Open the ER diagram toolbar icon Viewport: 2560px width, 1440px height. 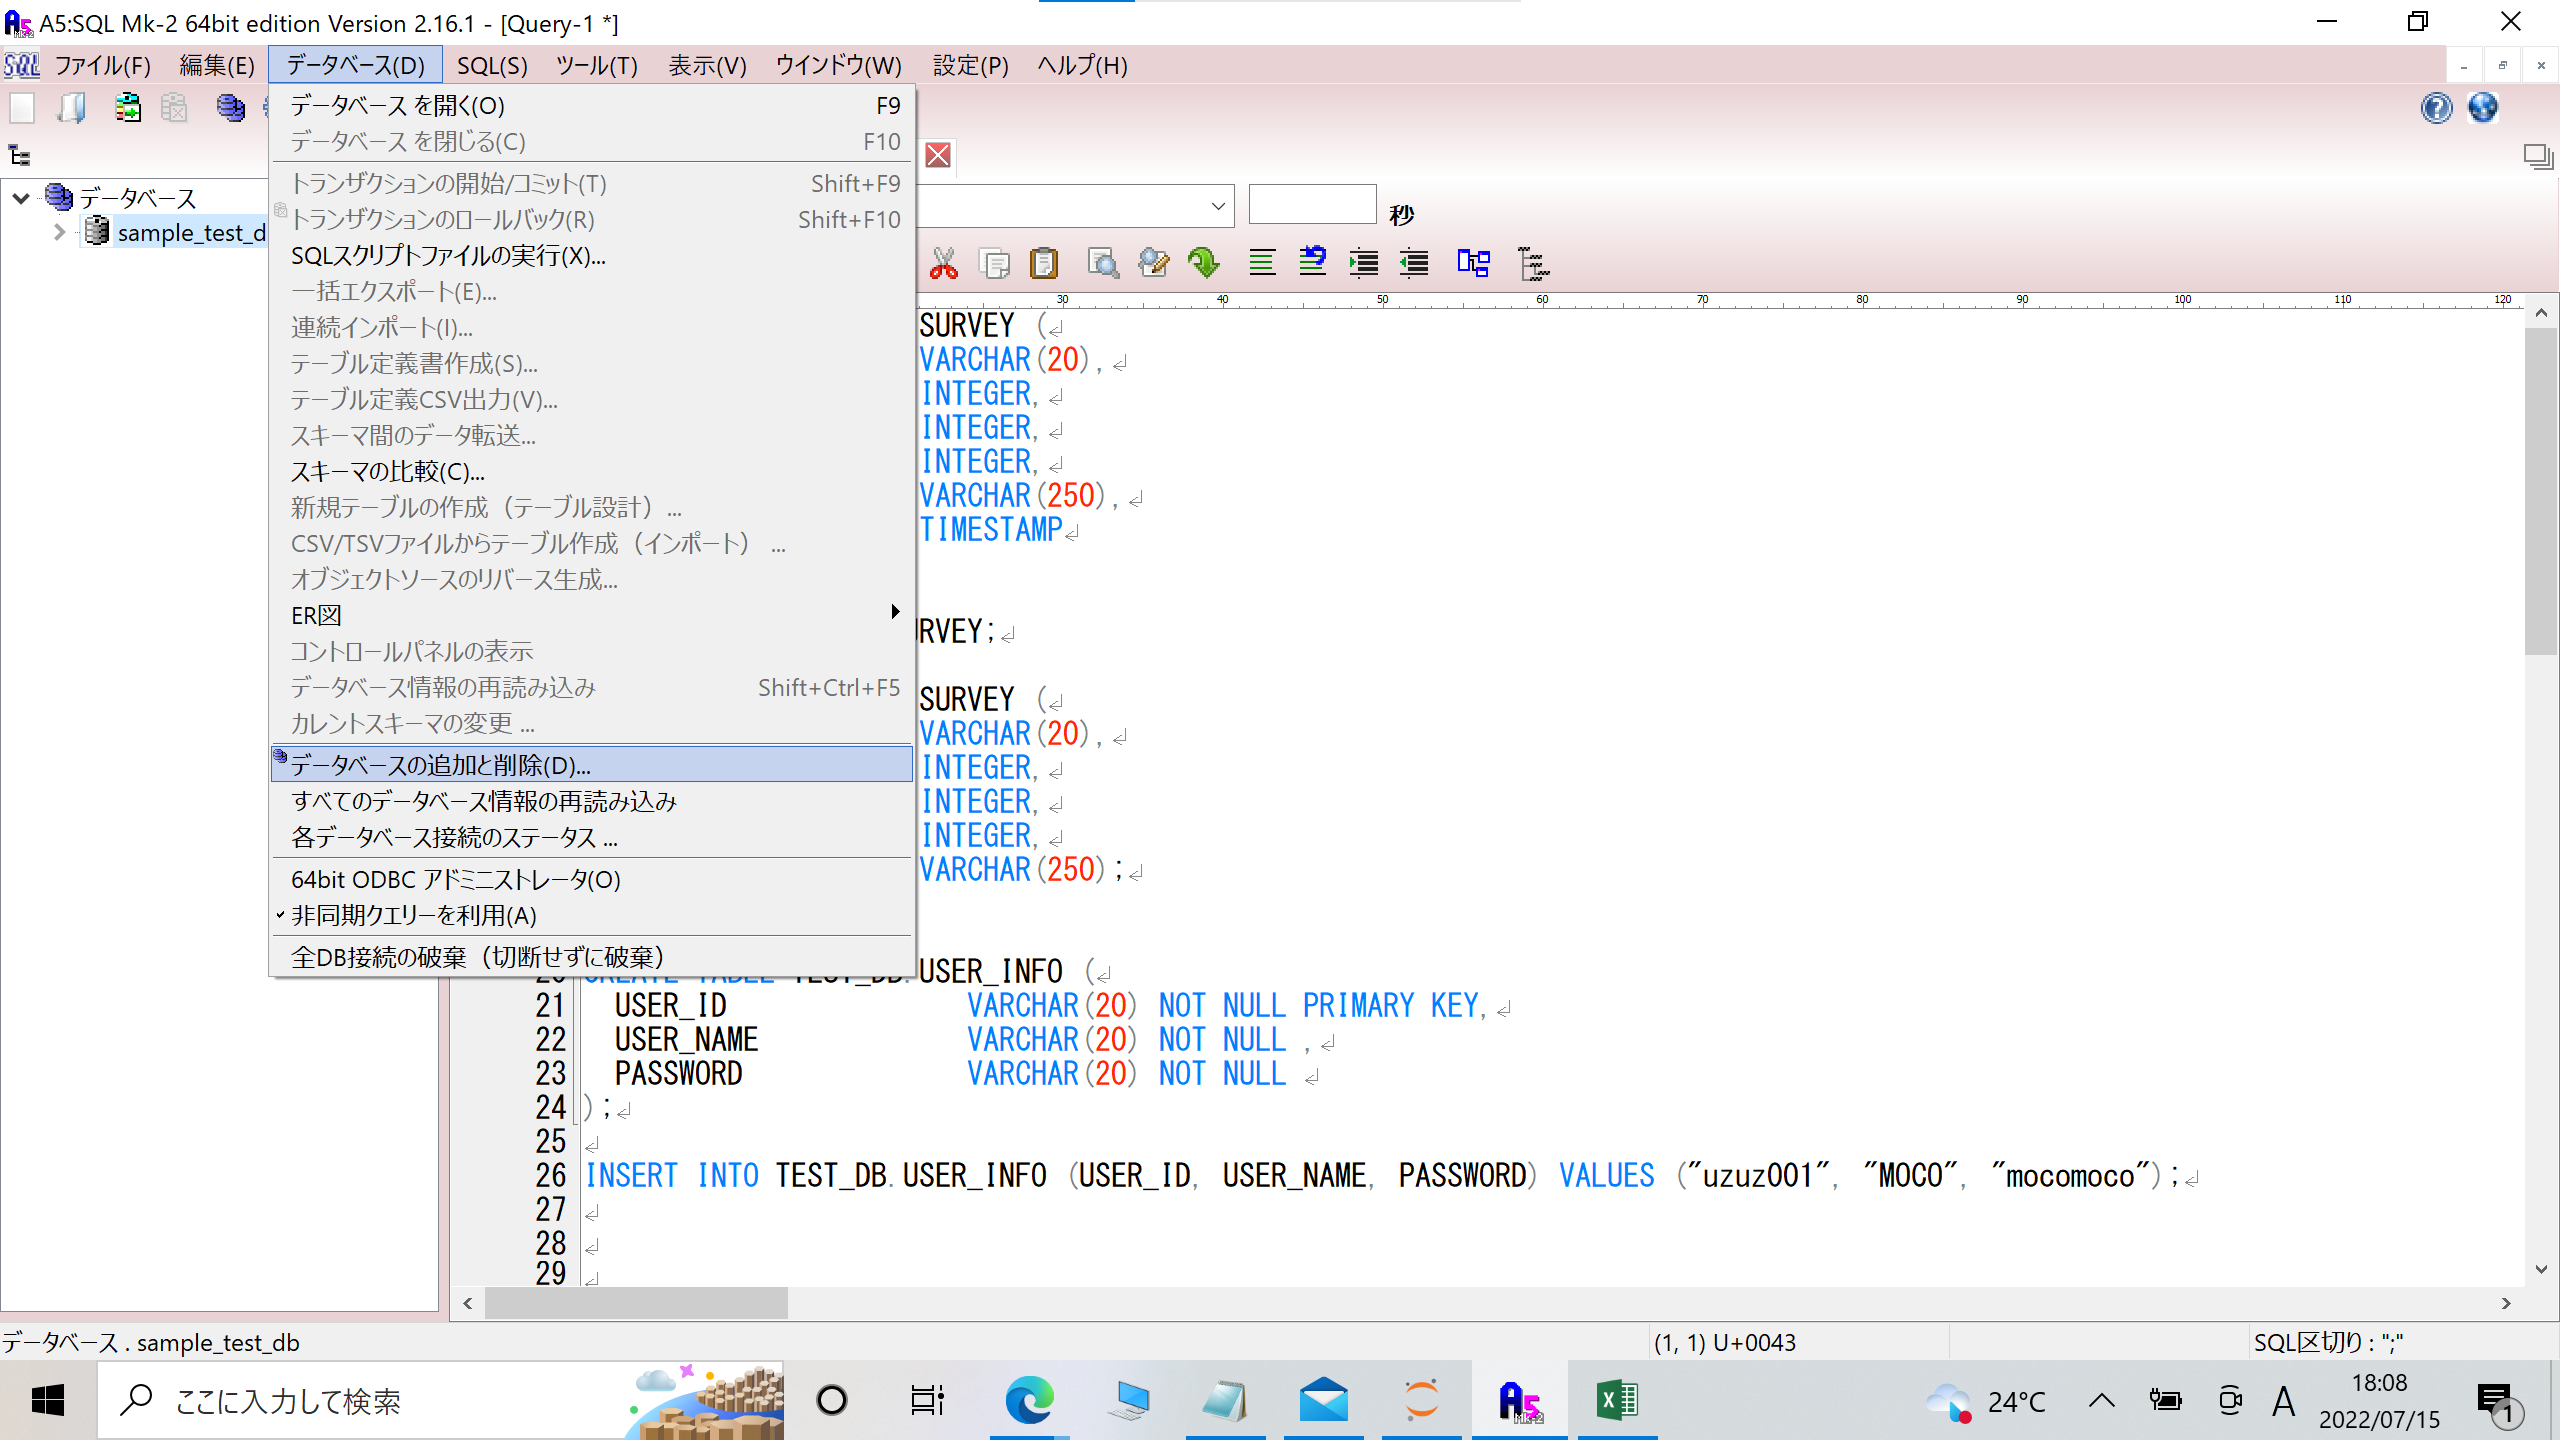(x=1473, y=262)
